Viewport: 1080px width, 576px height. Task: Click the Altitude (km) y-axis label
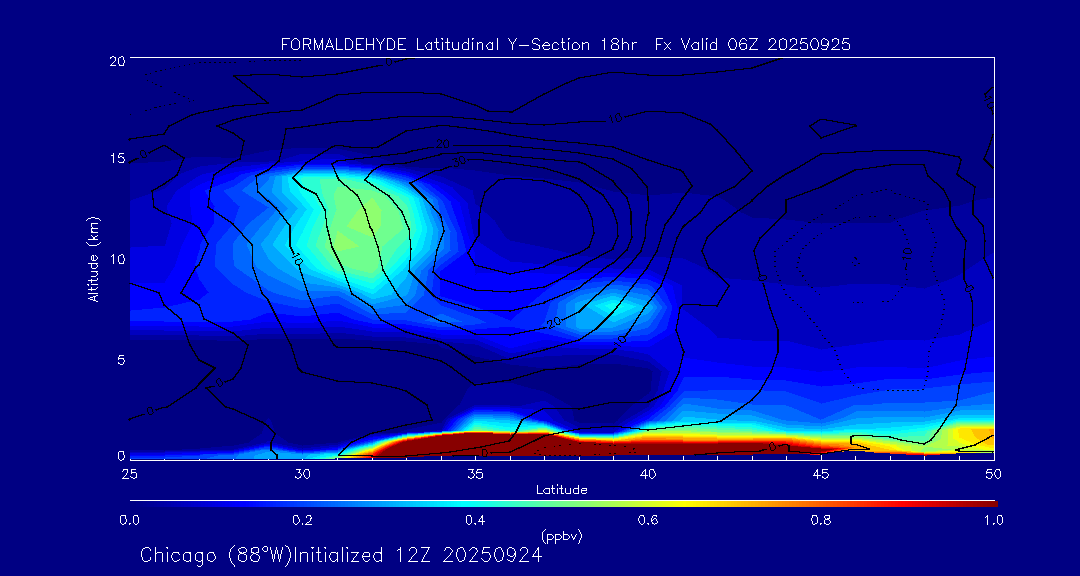click(x=94, y=258)
